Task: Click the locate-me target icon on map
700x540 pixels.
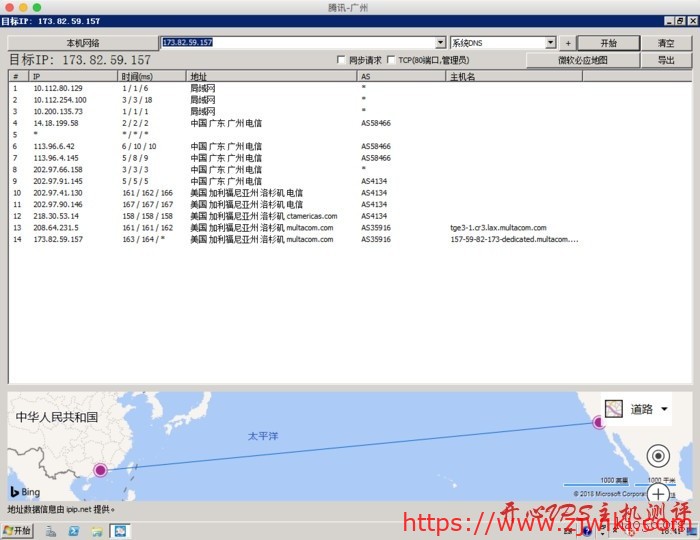Action: [x=658, y=455]
